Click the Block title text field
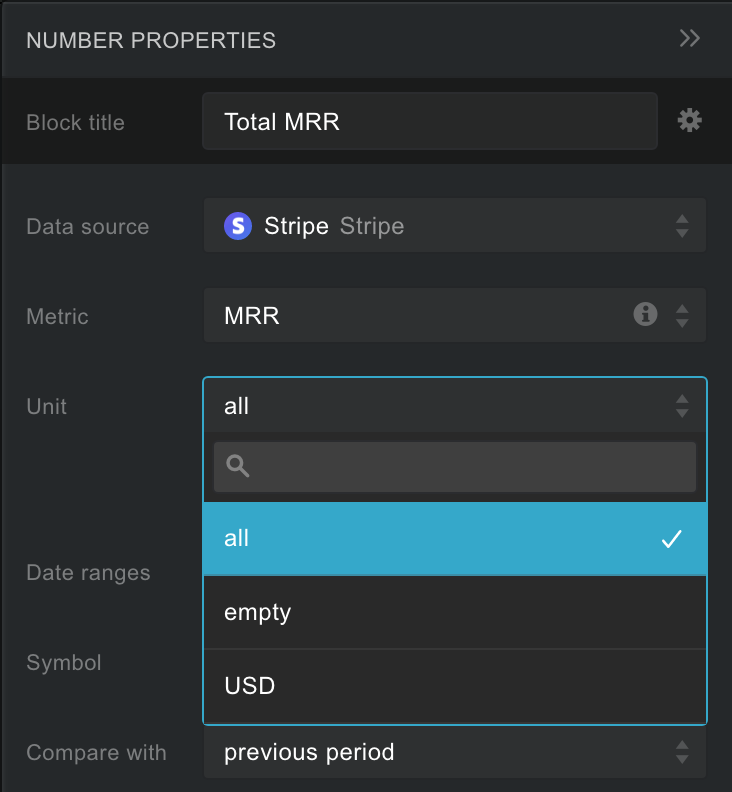 pos(430,122)
